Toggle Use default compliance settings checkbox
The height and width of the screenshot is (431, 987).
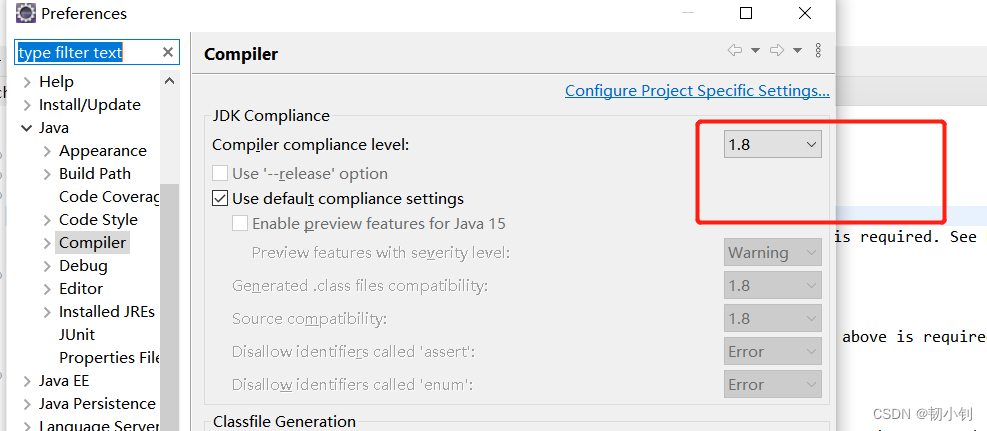click(x=221, y=198)
